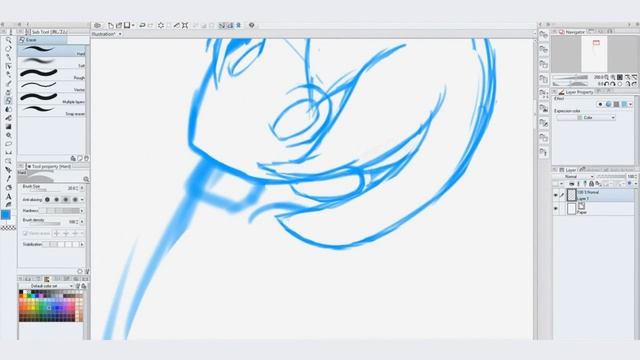This screenshot has height=360, width=640.
Task: Select the Snap eraser sub tool
Action: 51,111
